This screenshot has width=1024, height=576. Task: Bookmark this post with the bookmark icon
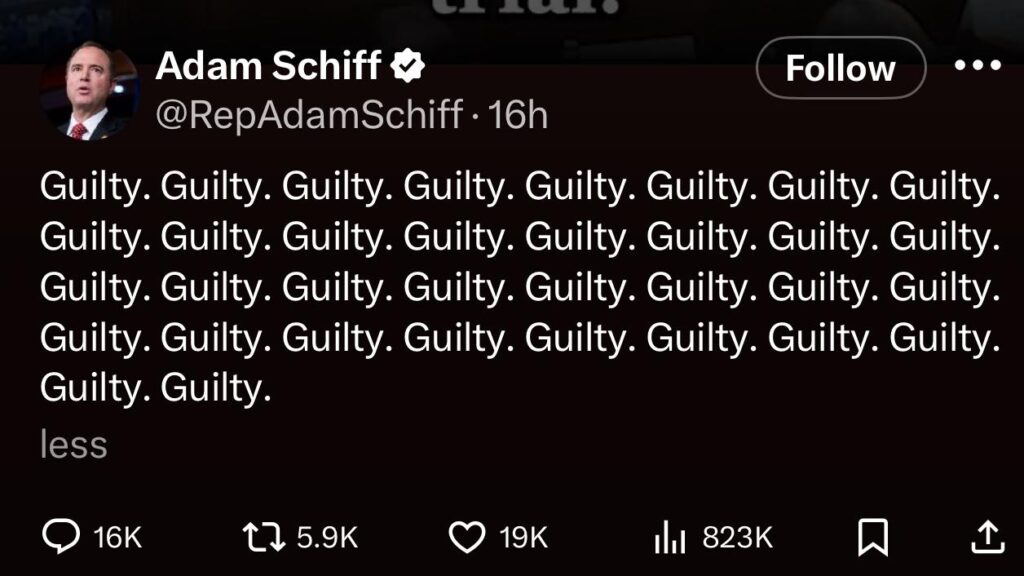coord(872,537)
